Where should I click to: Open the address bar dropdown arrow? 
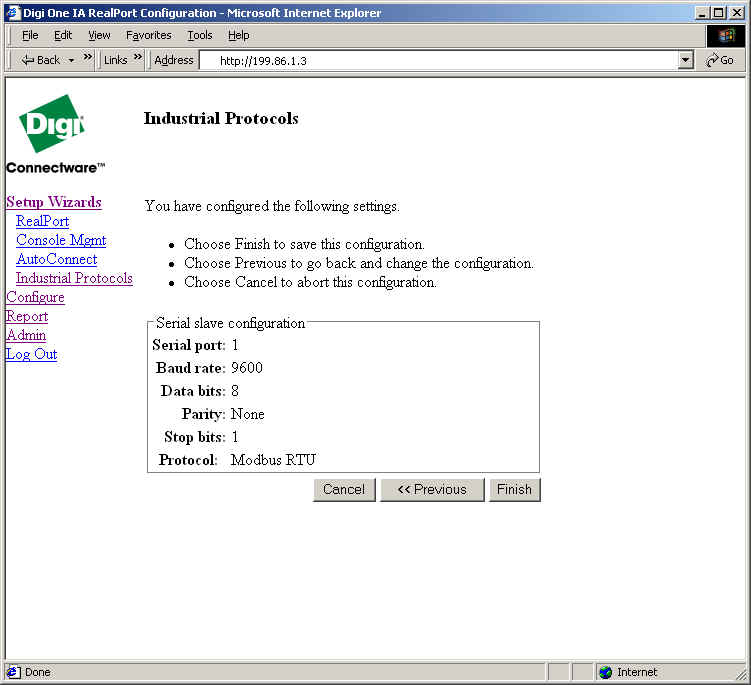tap(685, 60)
